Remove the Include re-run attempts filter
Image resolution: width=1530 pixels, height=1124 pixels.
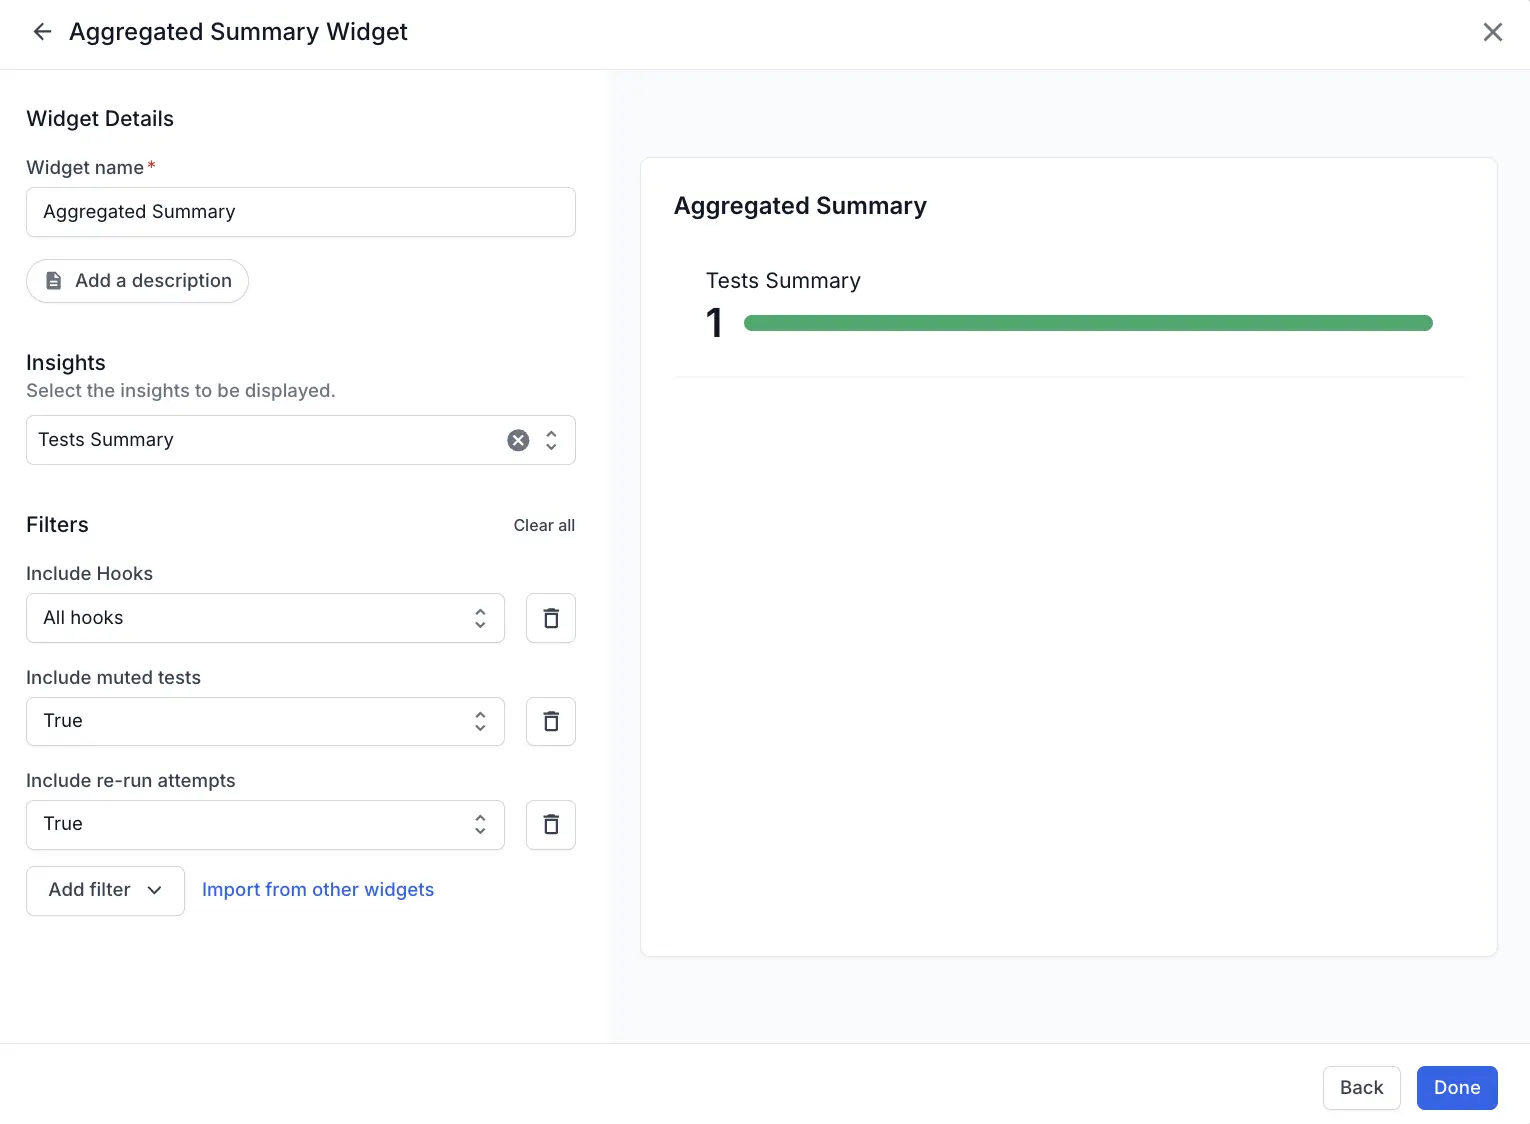(x=550, y=824)
